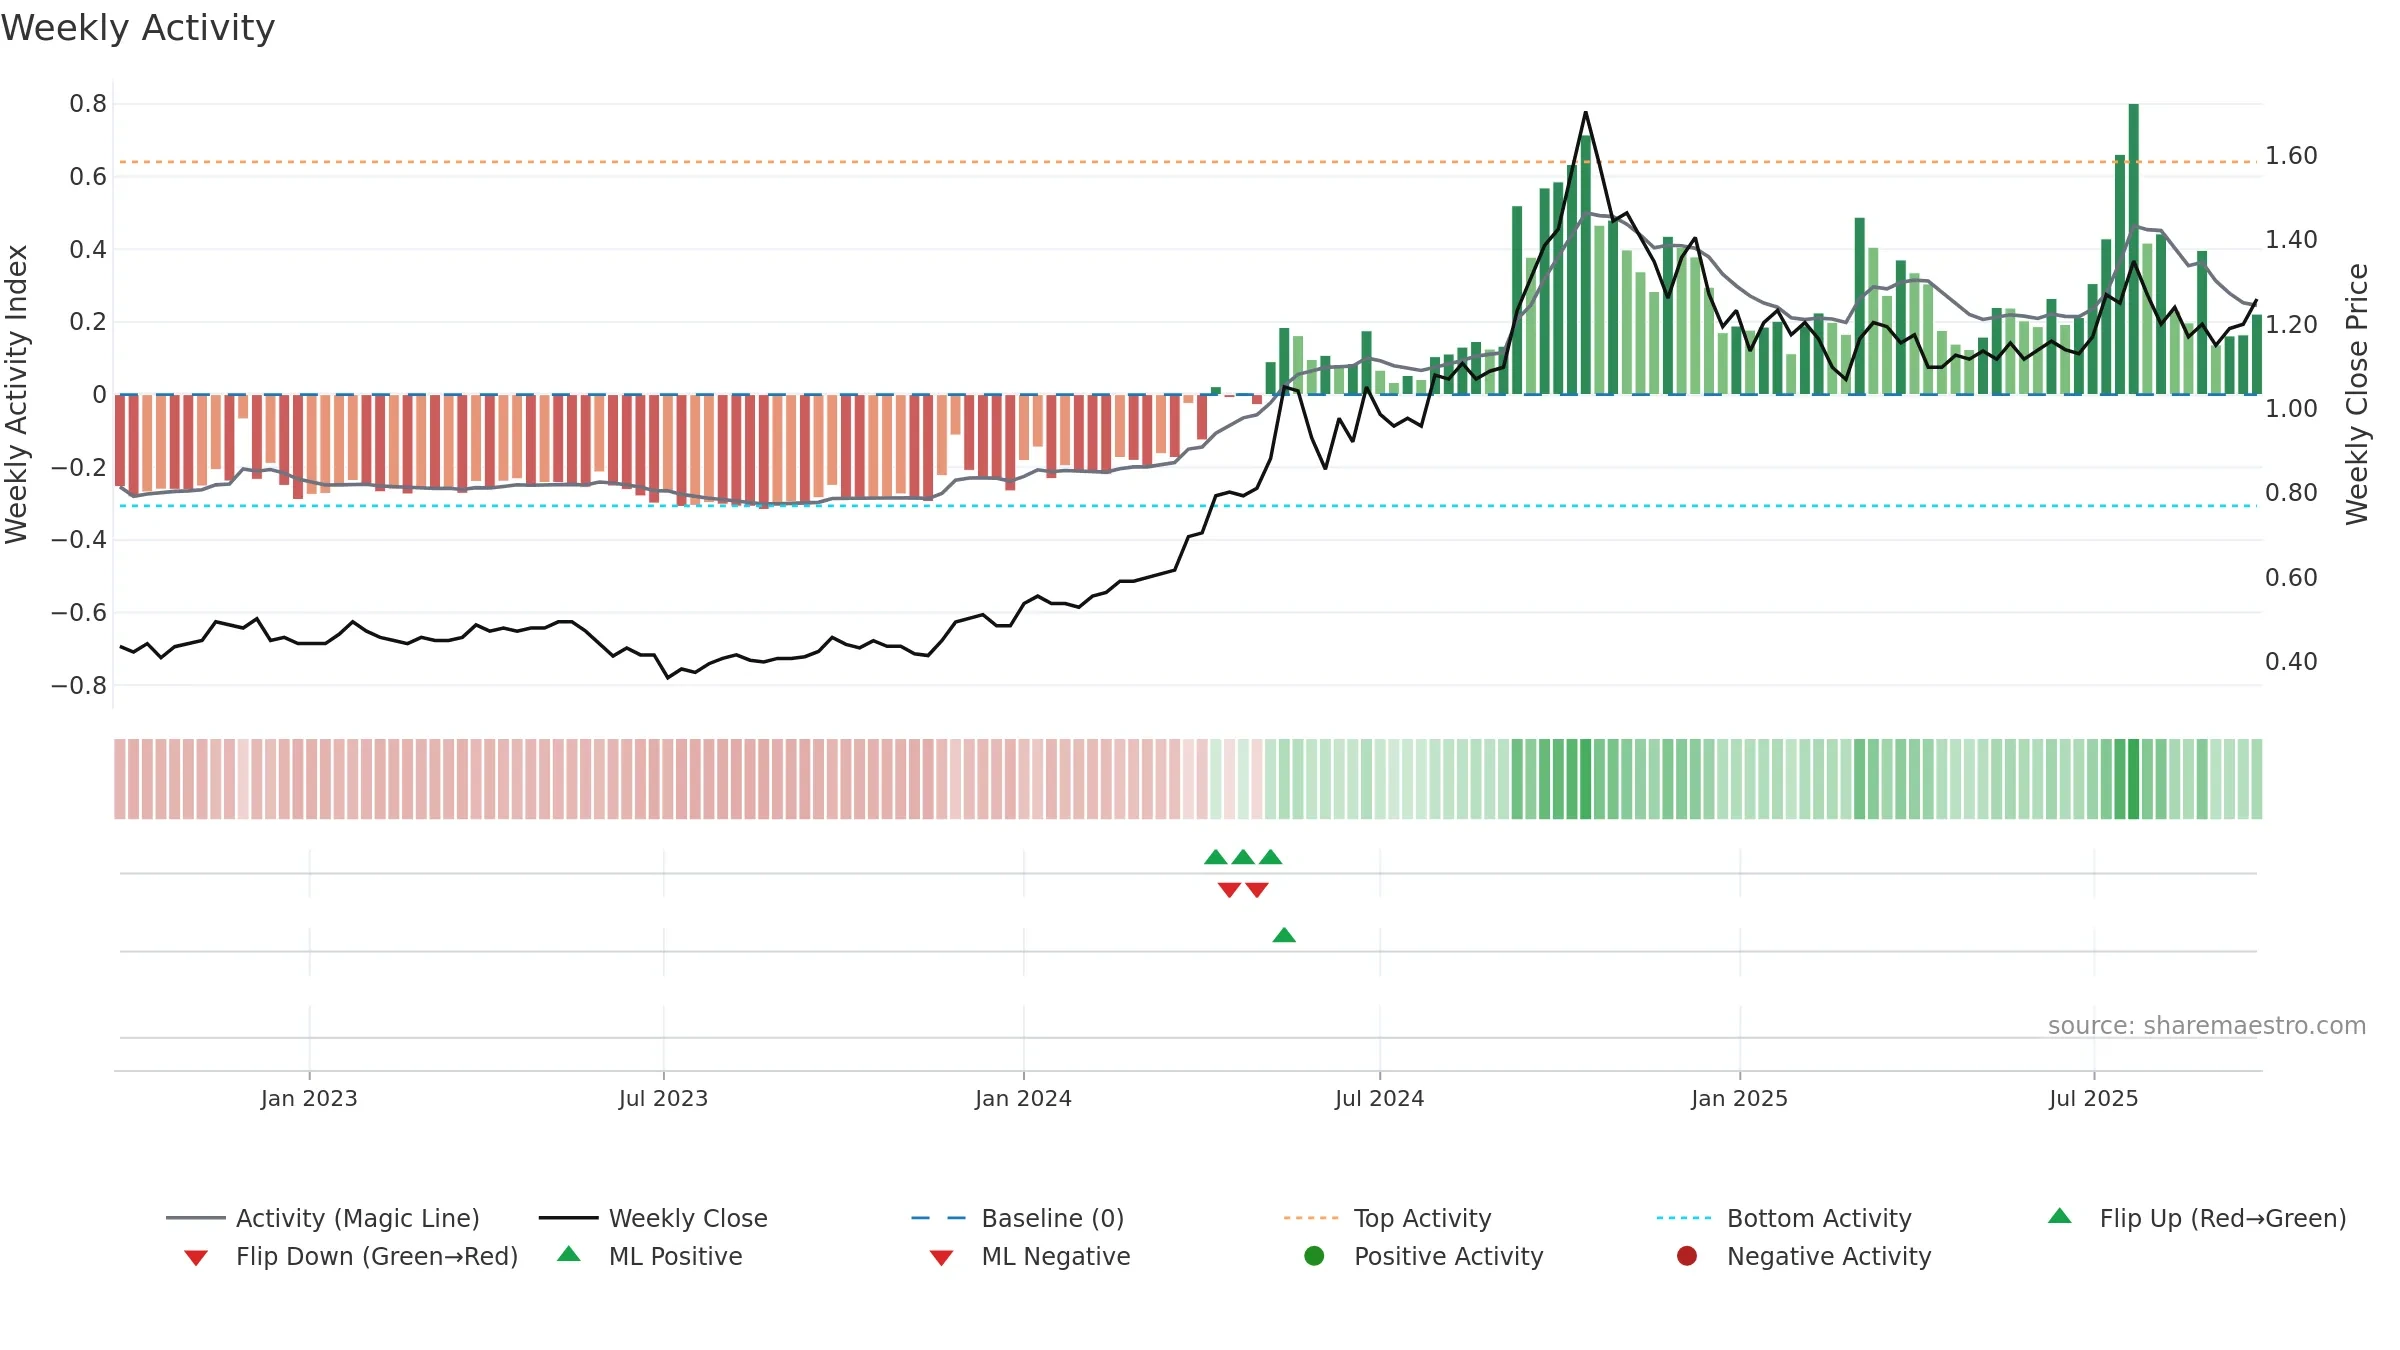Click the black price line peak above 1.60

(x=1586, y=113)
